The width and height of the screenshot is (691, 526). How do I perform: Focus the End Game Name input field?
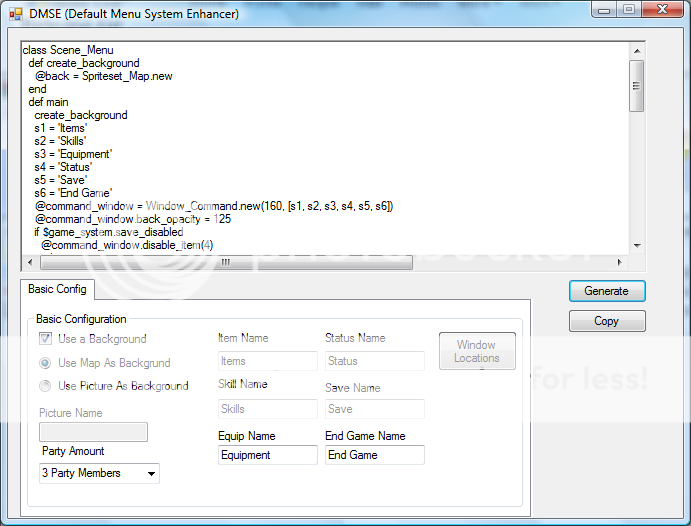click(374, 455)
